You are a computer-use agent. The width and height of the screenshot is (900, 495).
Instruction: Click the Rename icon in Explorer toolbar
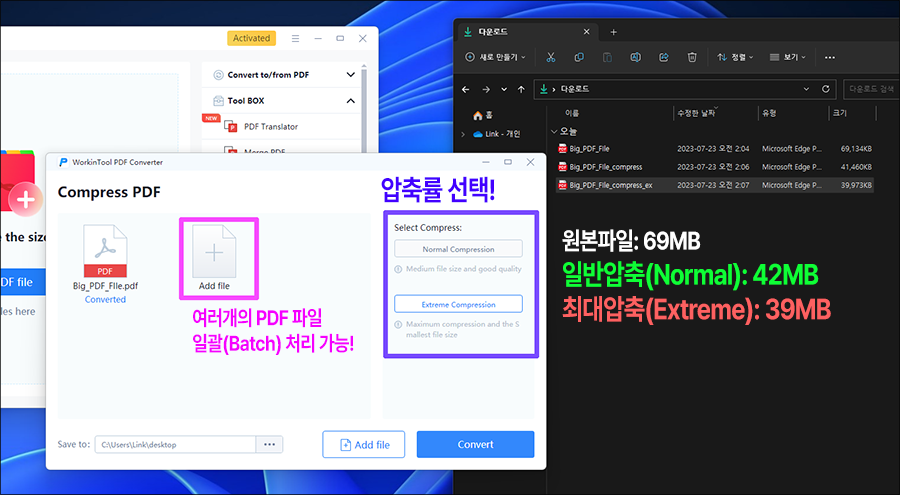click(635, 57)
